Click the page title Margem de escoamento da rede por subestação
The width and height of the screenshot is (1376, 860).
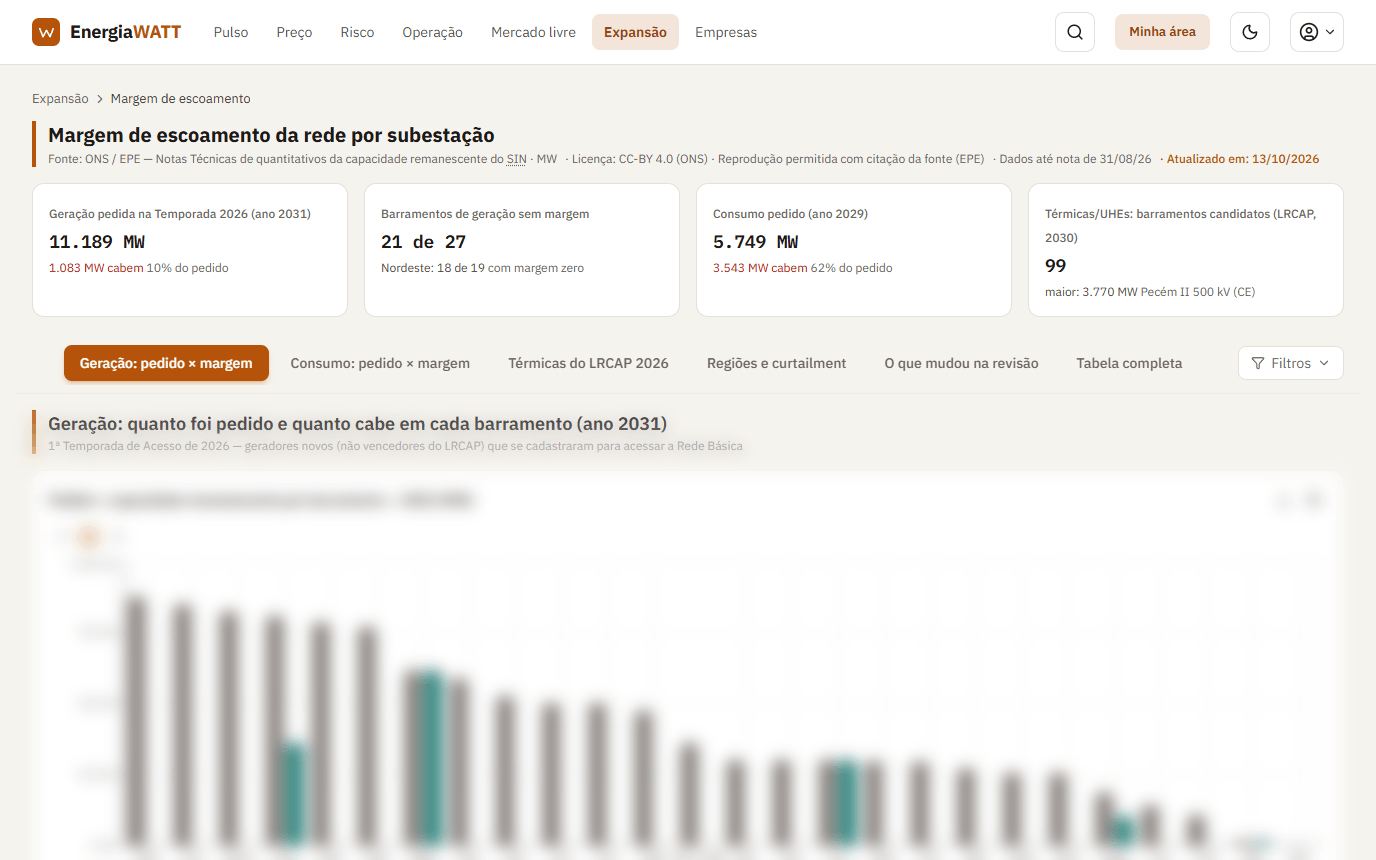click(x=271, y=135)
